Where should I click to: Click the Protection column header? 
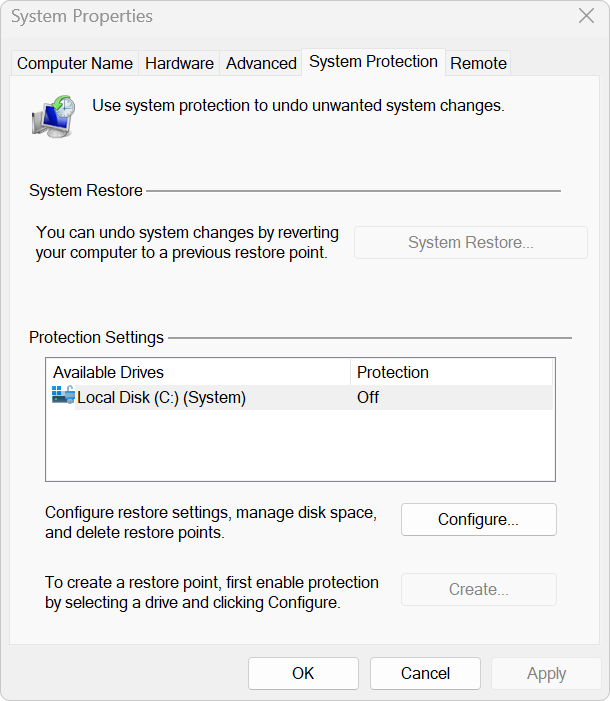(x=452, y=372)
